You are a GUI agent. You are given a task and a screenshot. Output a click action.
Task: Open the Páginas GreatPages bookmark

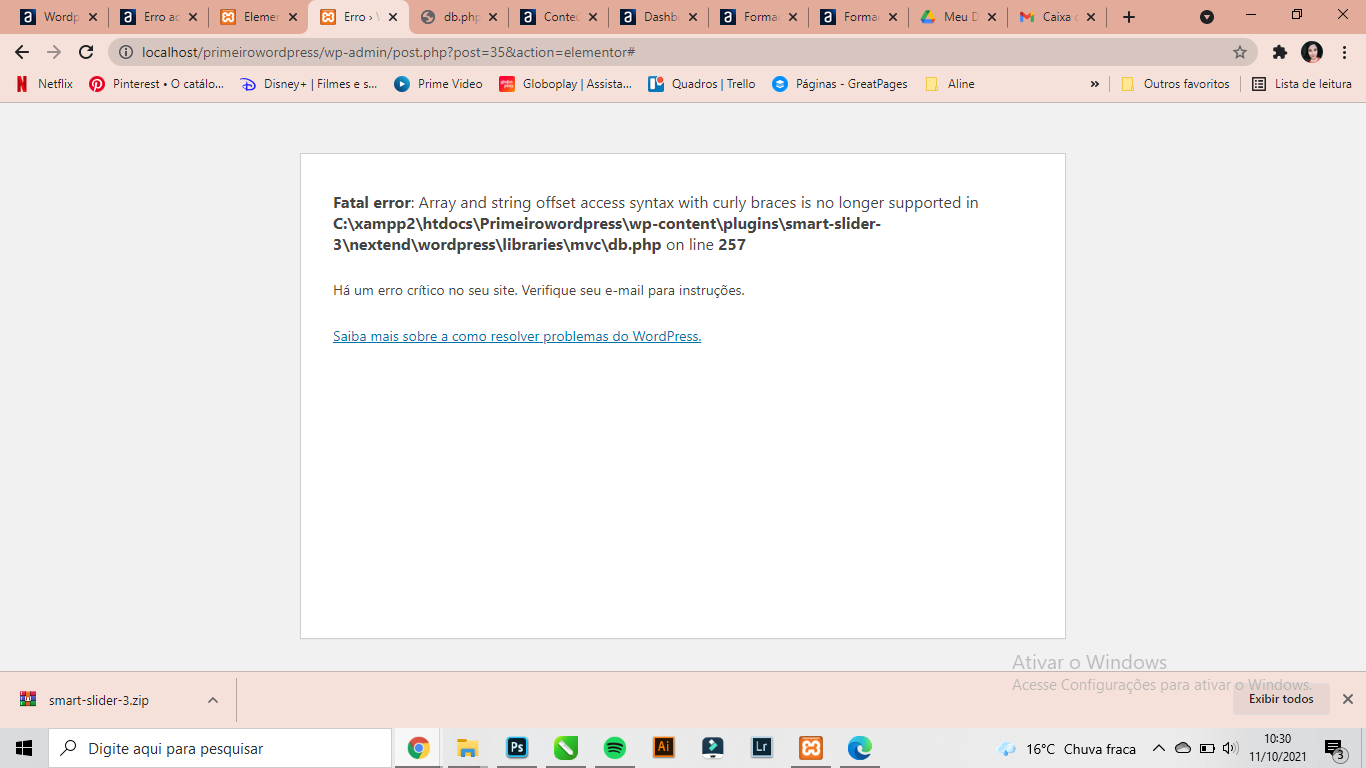click(x=840, y=84)
